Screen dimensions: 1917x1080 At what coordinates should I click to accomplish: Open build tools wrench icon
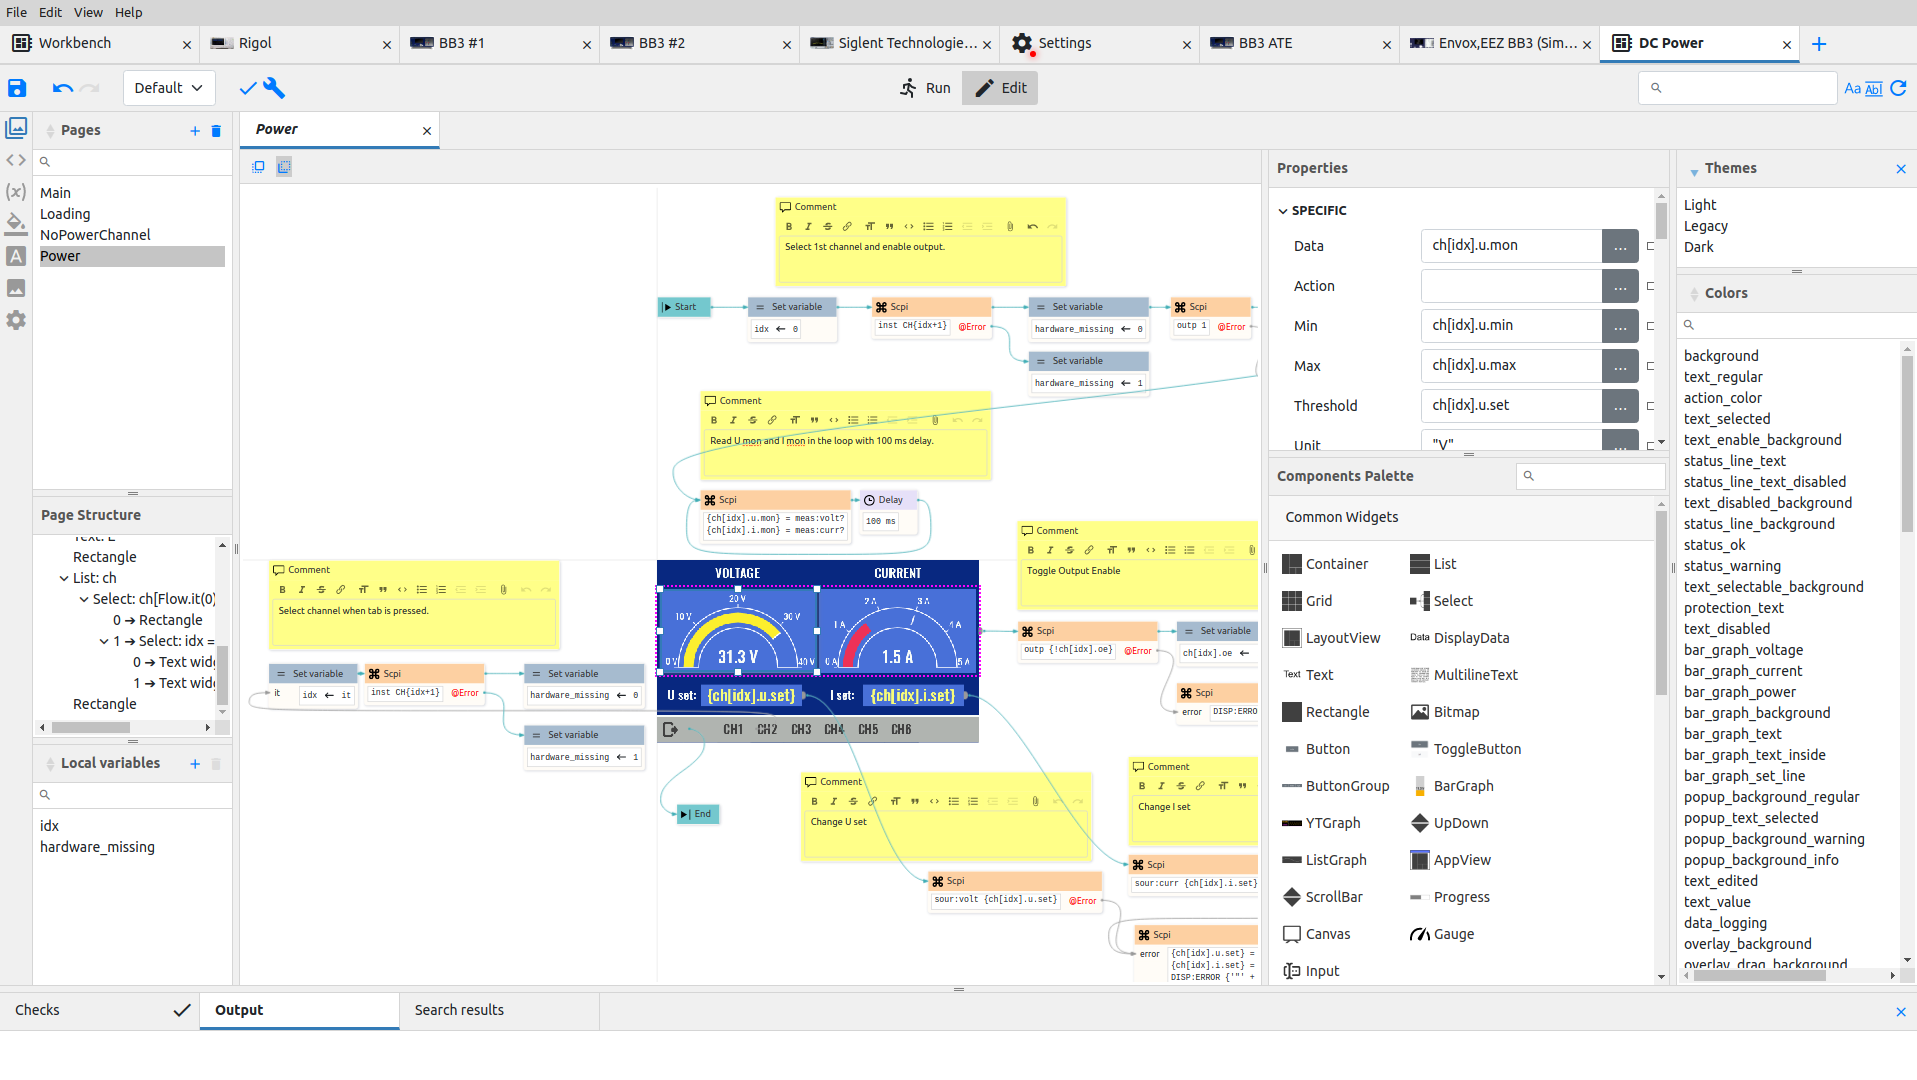274,88
